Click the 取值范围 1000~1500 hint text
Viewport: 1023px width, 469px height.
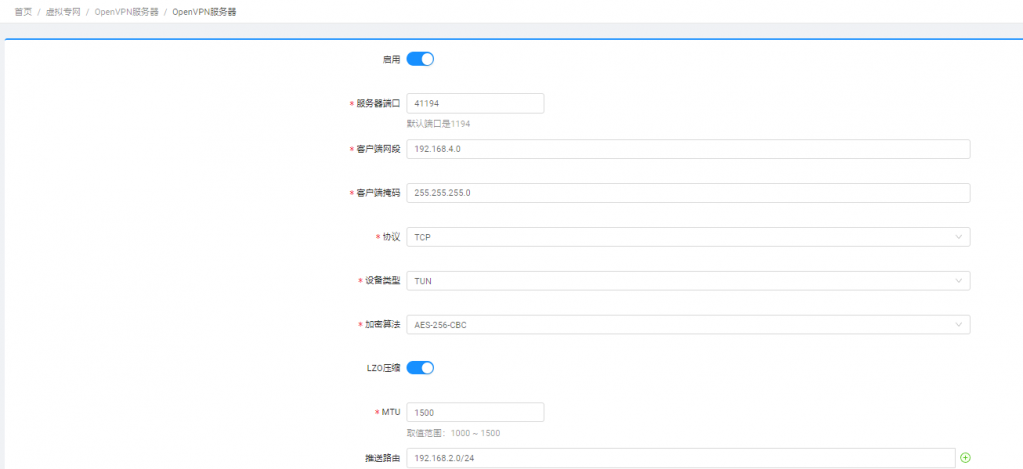click(453, 433)
